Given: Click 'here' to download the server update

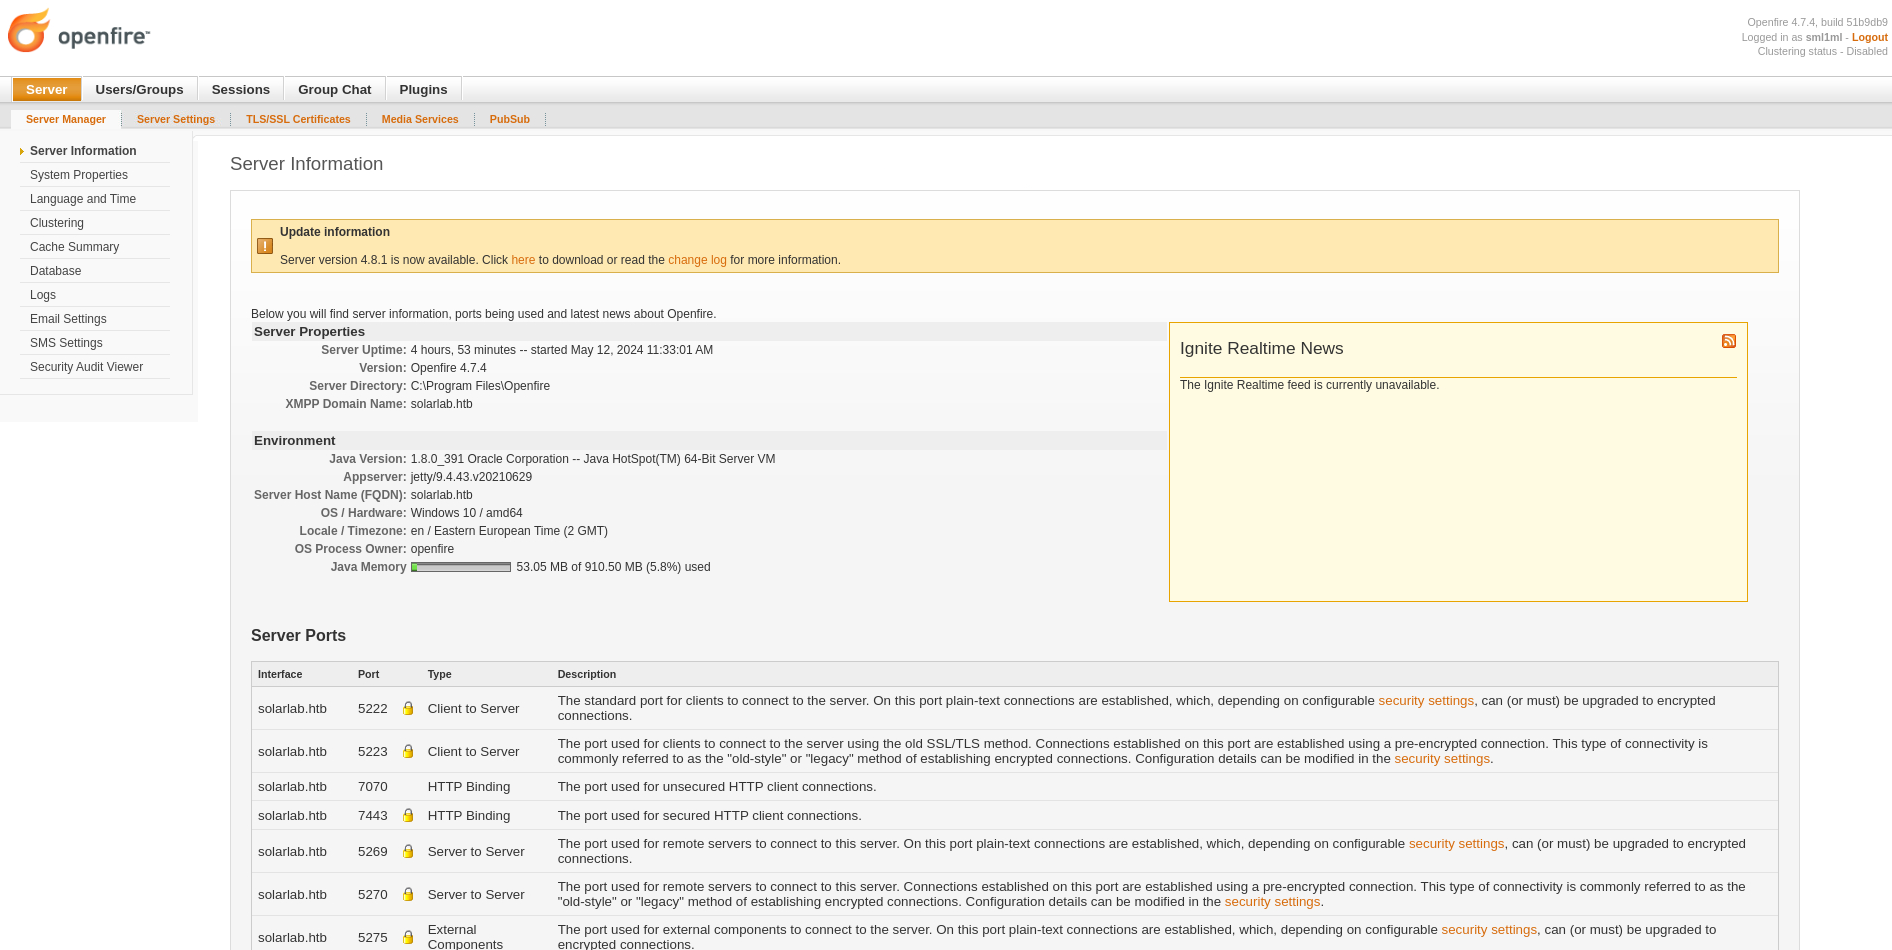Looking at the screenshot, I should (523, 260).
